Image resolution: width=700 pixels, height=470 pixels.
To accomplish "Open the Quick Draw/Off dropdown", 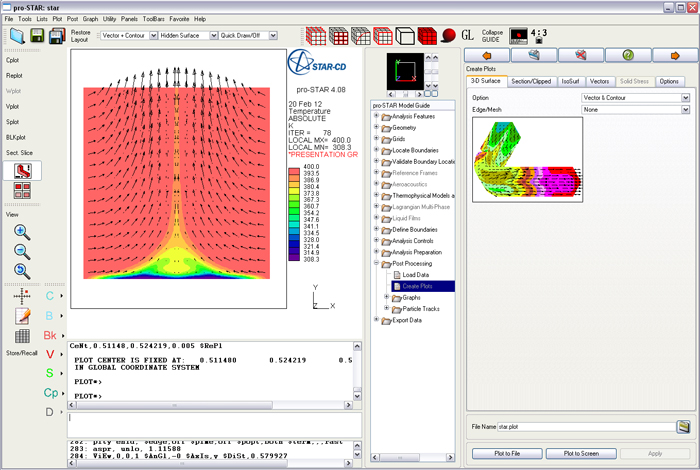I will point(273,35).
